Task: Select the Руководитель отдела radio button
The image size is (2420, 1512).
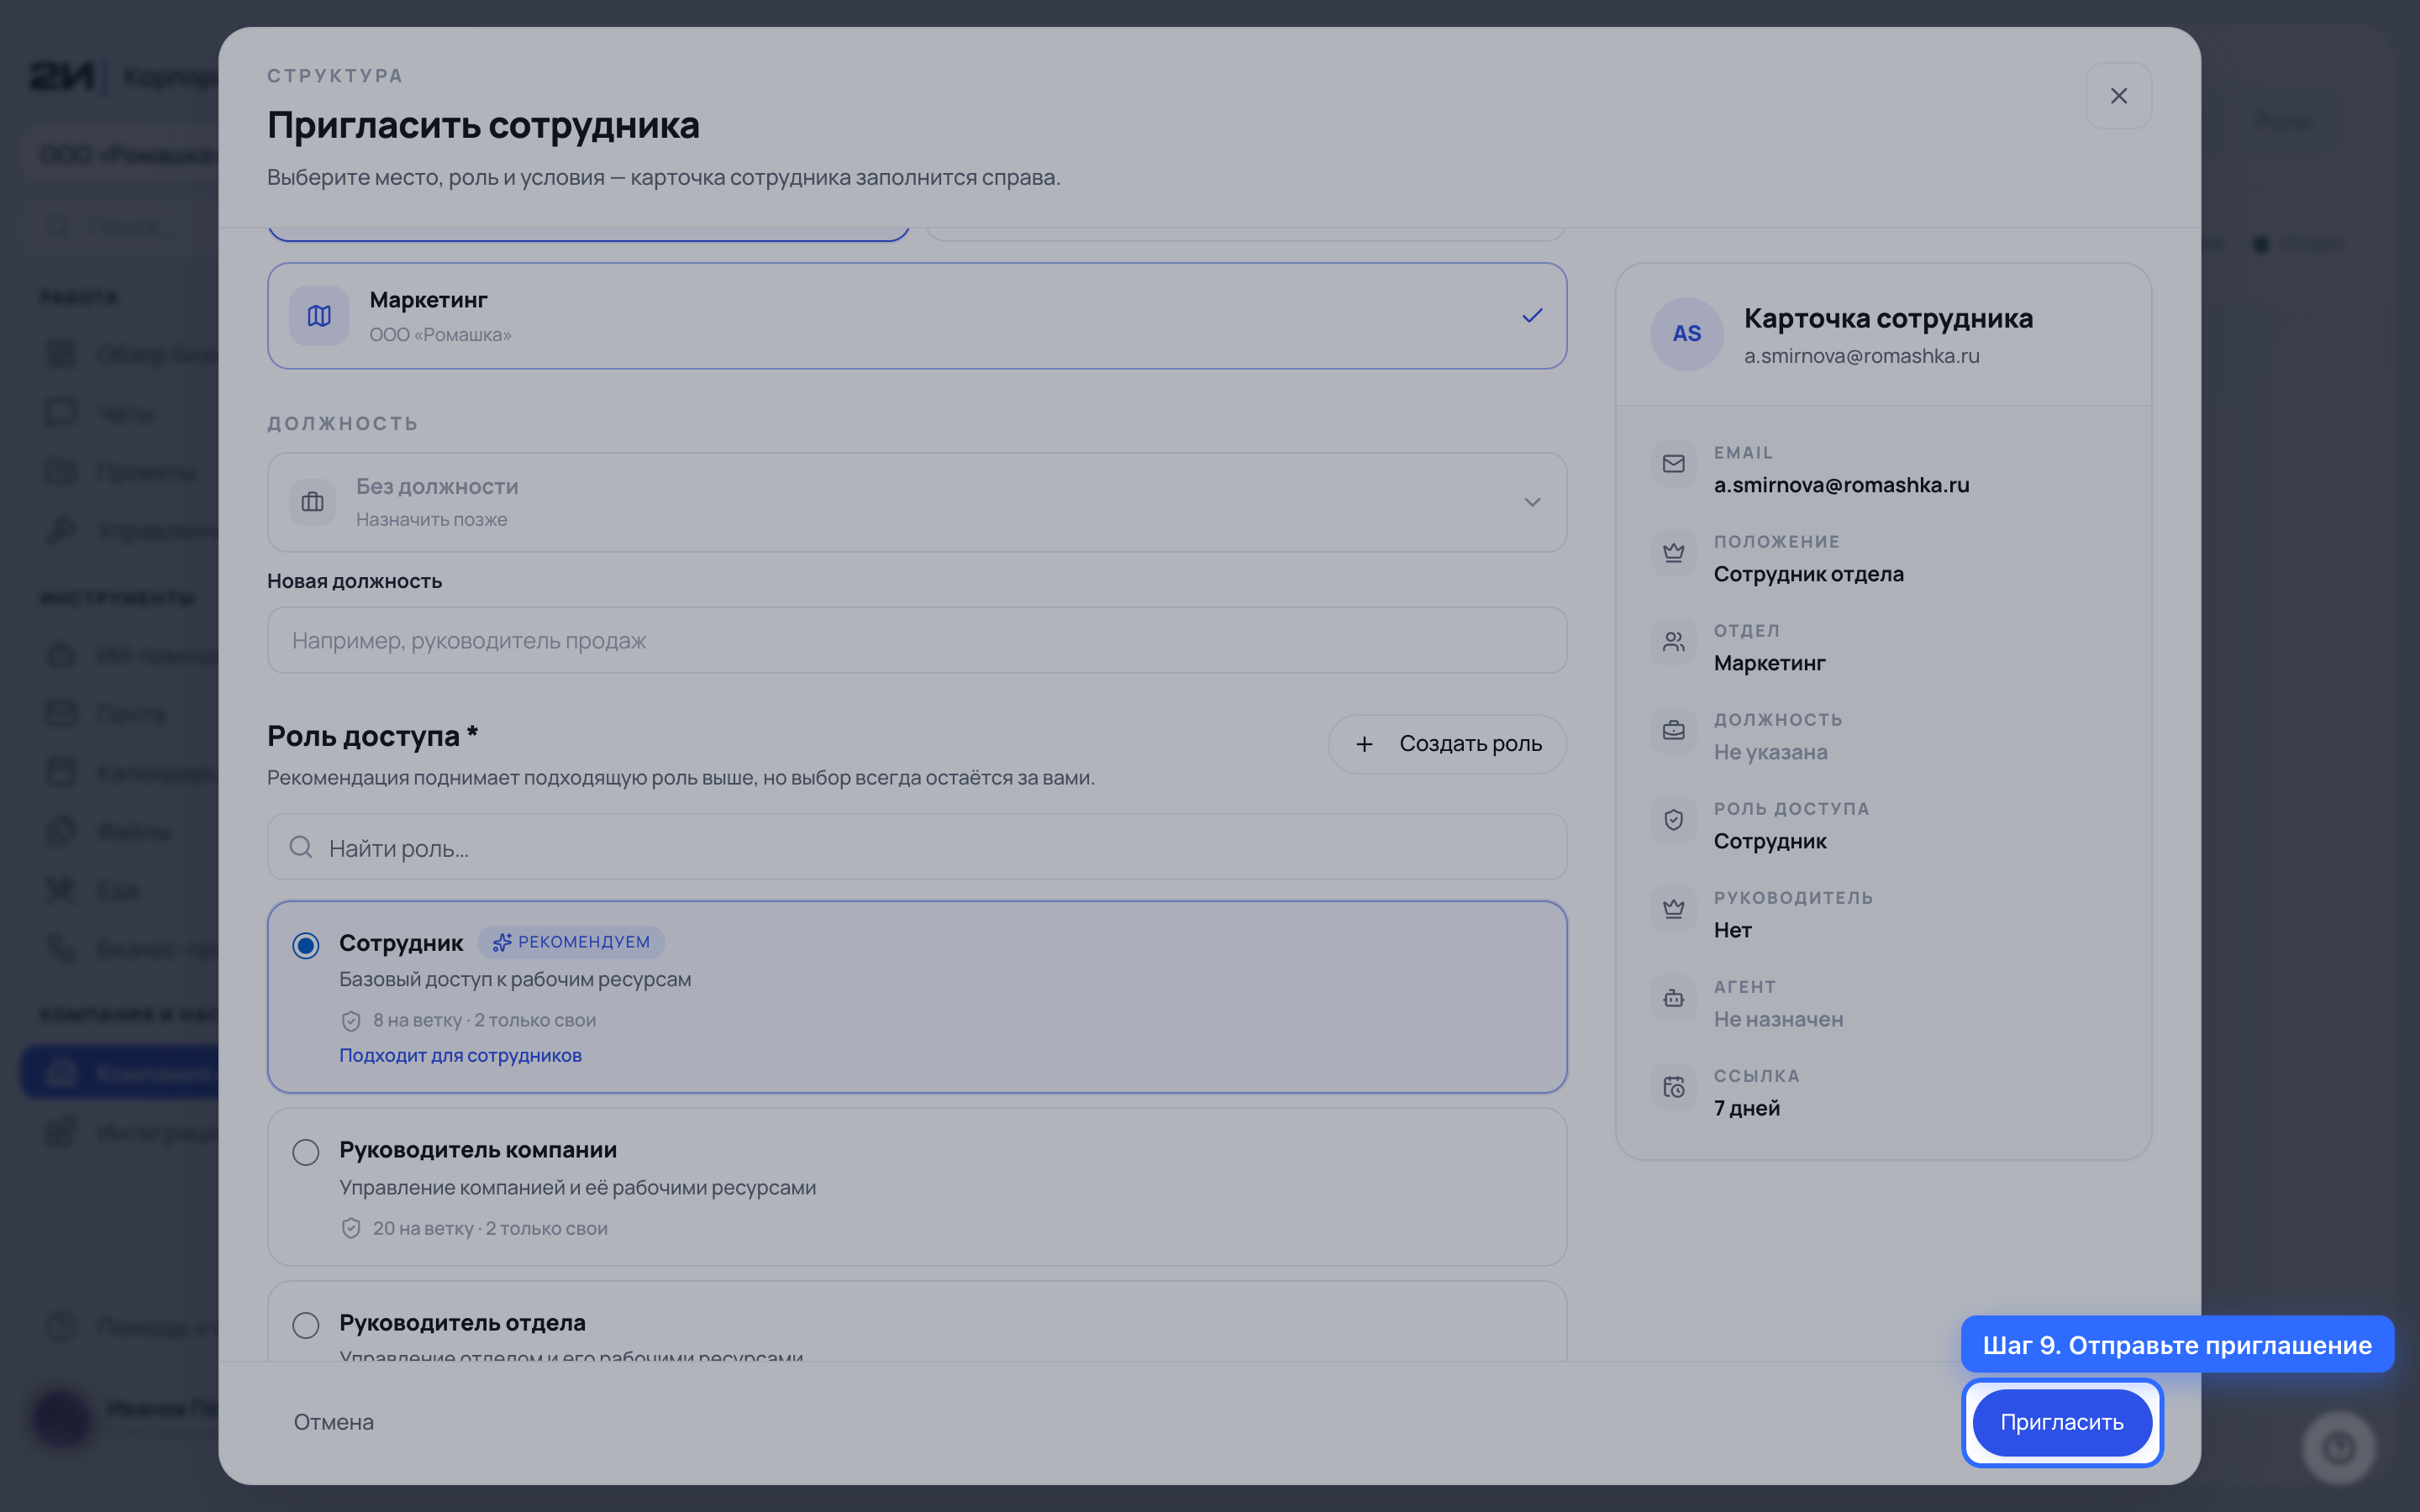Action: [306, 1325]
